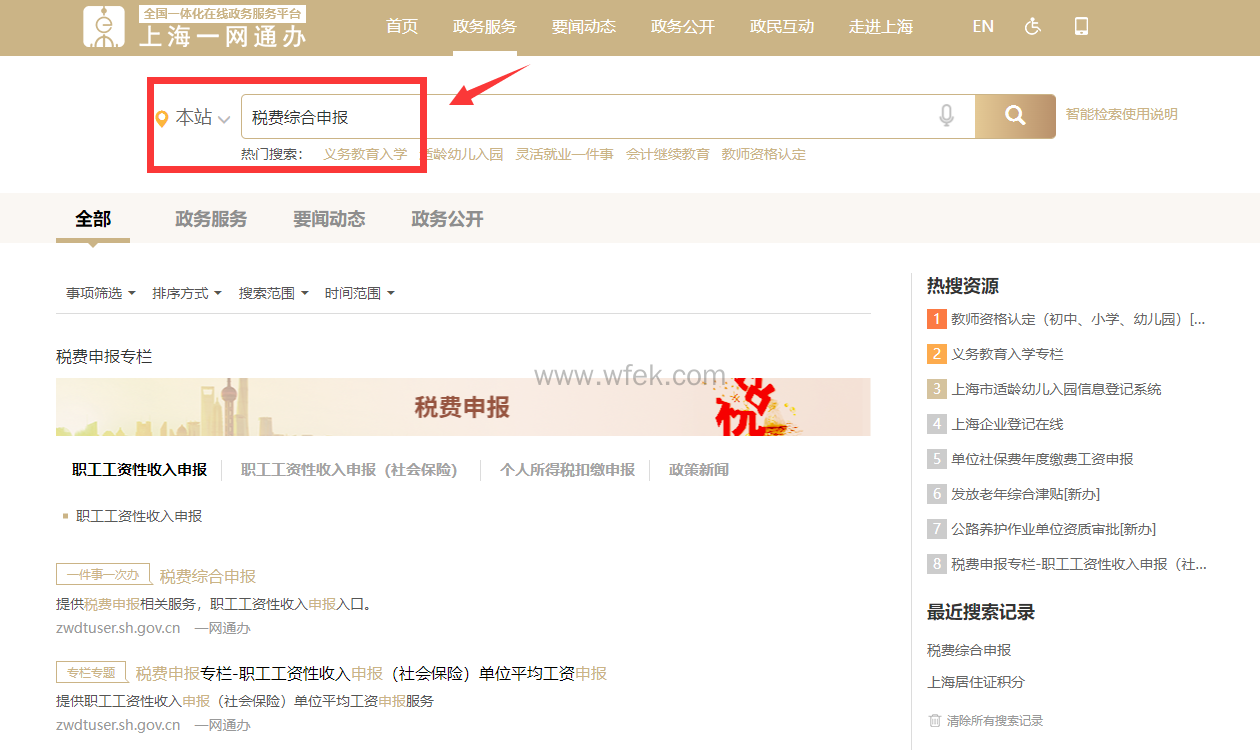The width and height of the screenshot is (1260, 750).
Task: Open 智能检索使用说明 help link
Action: pos(1121,115)
